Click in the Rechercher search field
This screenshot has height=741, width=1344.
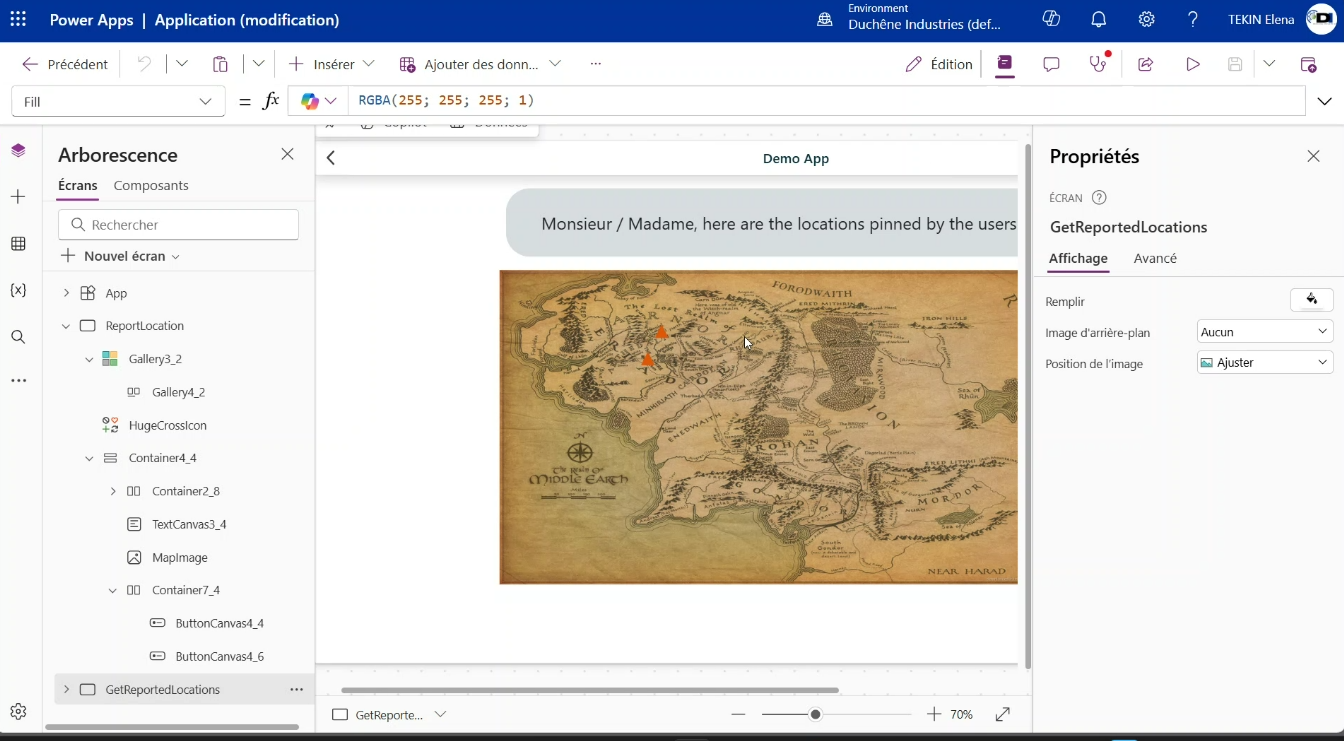pos(178,225)
